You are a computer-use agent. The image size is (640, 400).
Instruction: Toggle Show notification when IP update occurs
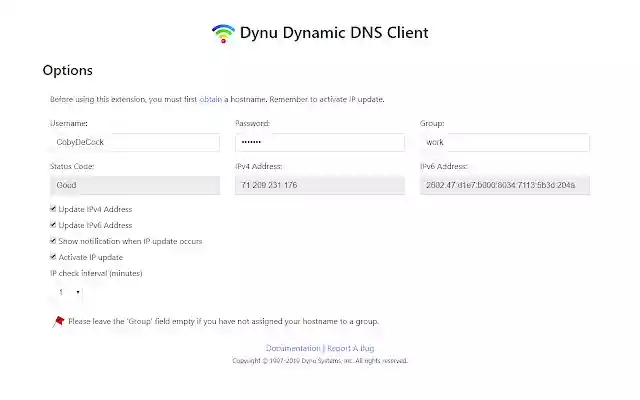click(x=53, y=241)
